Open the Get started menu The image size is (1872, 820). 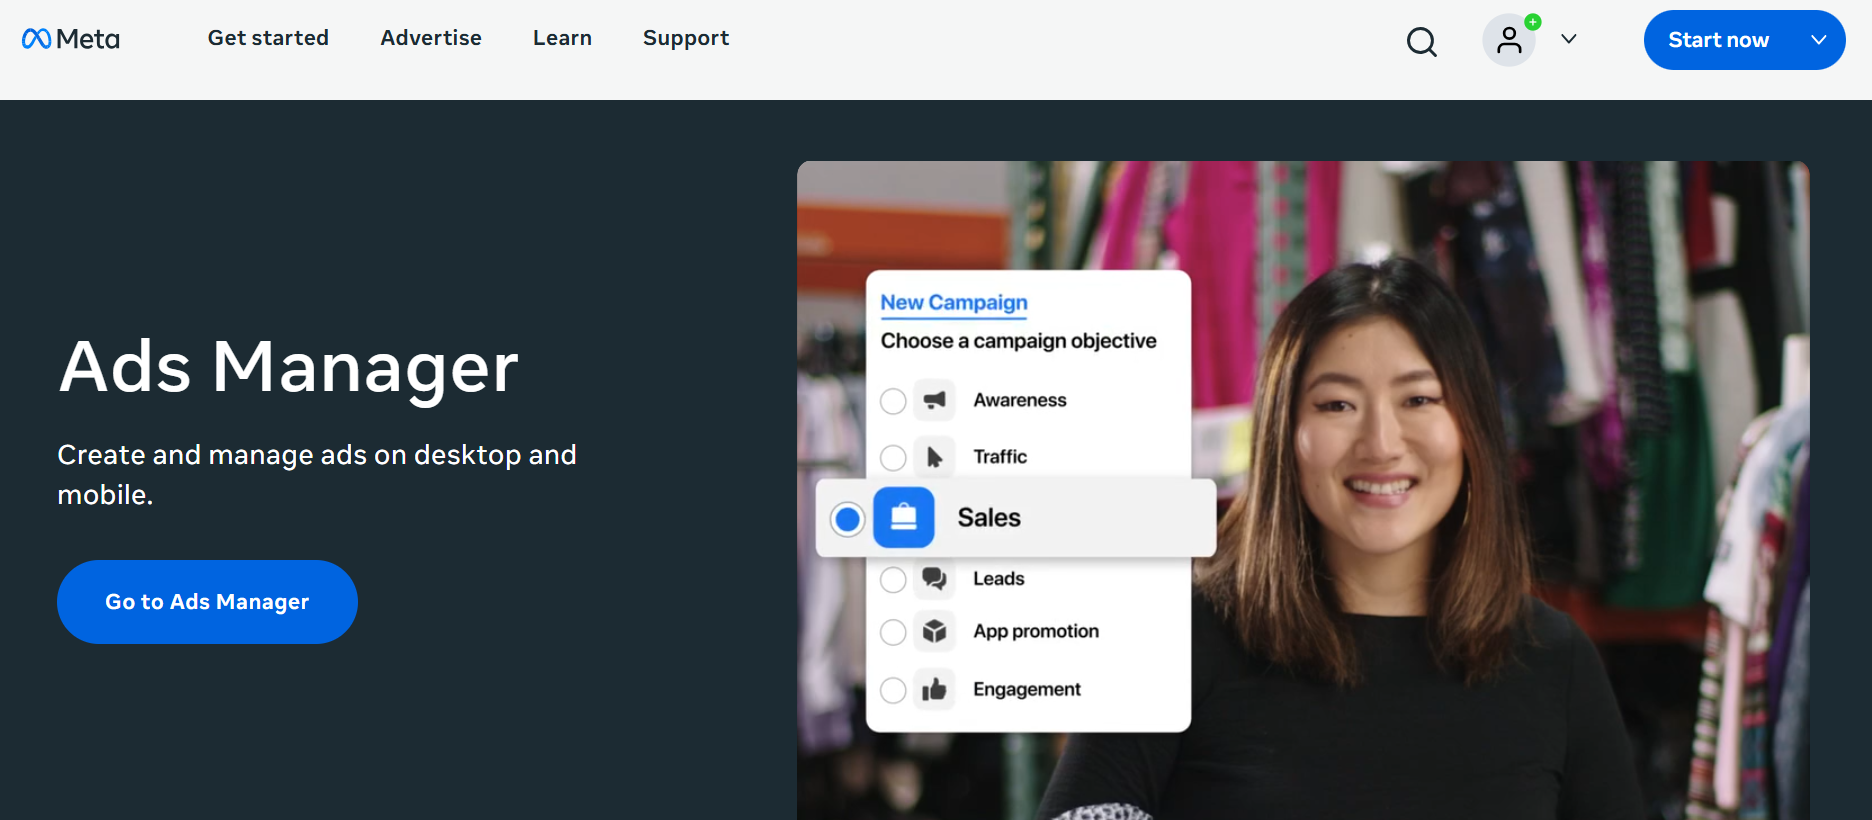click(268, 38)
